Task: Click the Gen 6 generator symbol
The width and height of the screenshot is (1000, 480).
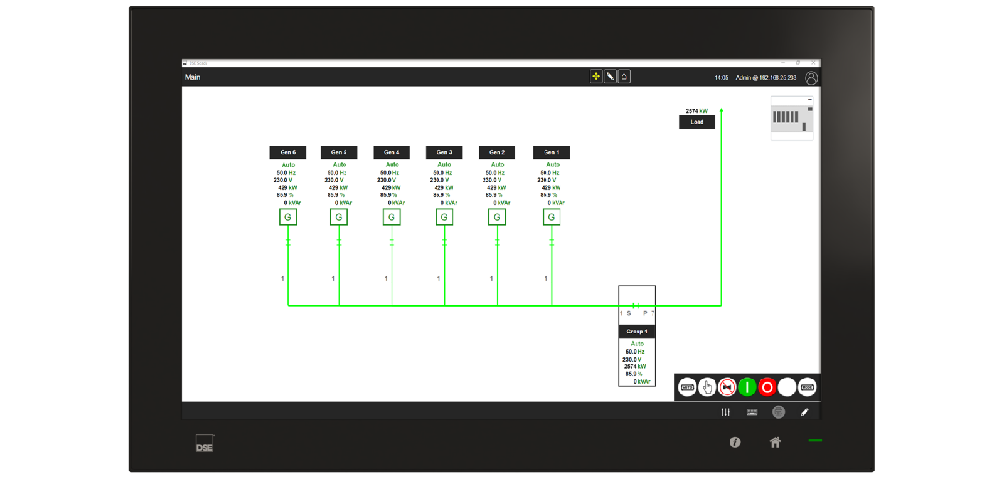Action: point(287,217)
